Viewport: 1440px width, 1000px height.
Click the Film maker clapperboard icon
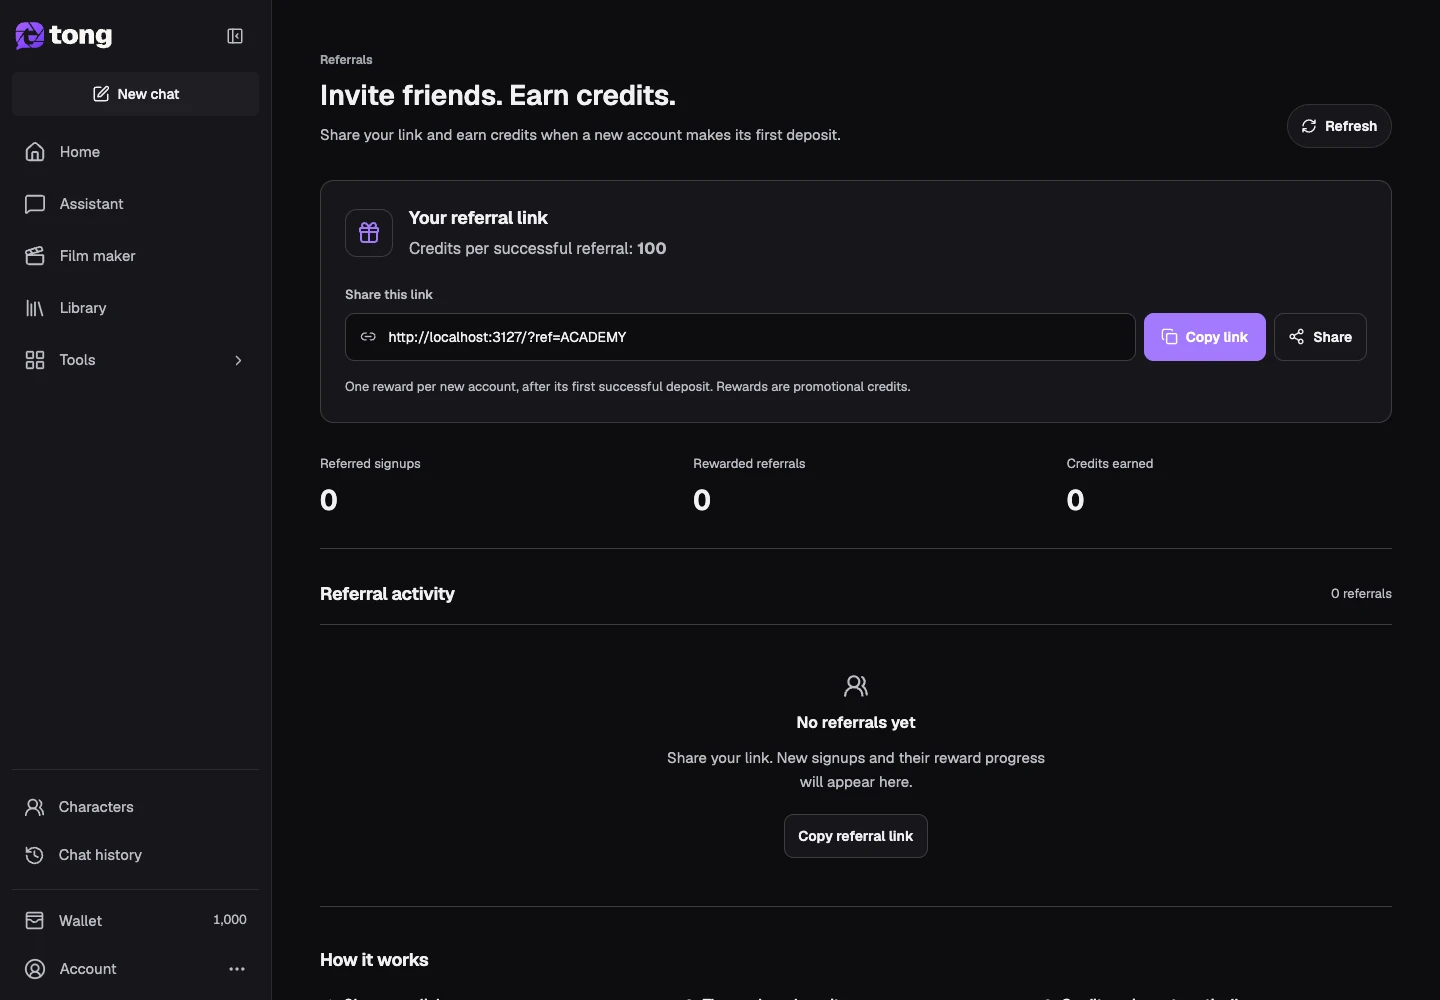pos(35,256)
